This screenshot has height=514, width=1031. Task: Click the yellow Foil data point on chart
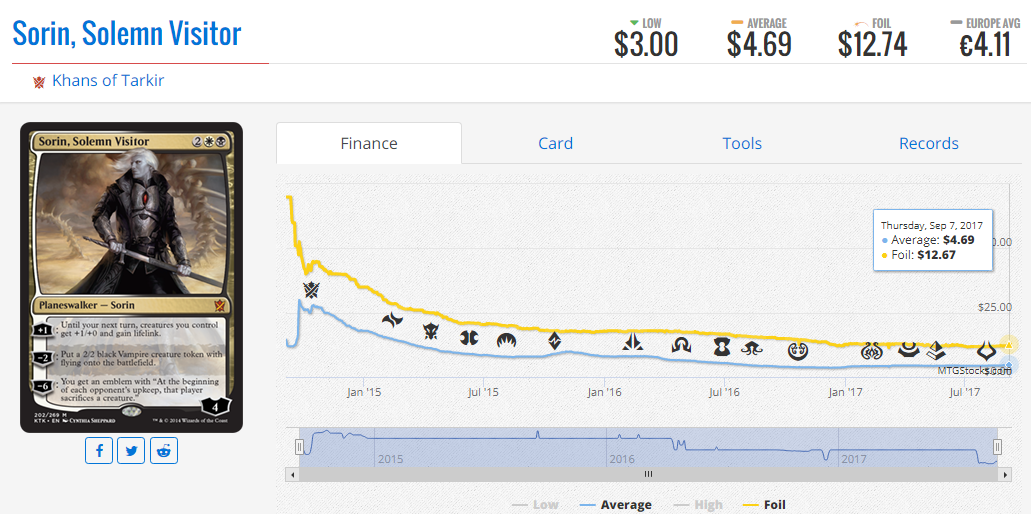(x=1010, y=344)
